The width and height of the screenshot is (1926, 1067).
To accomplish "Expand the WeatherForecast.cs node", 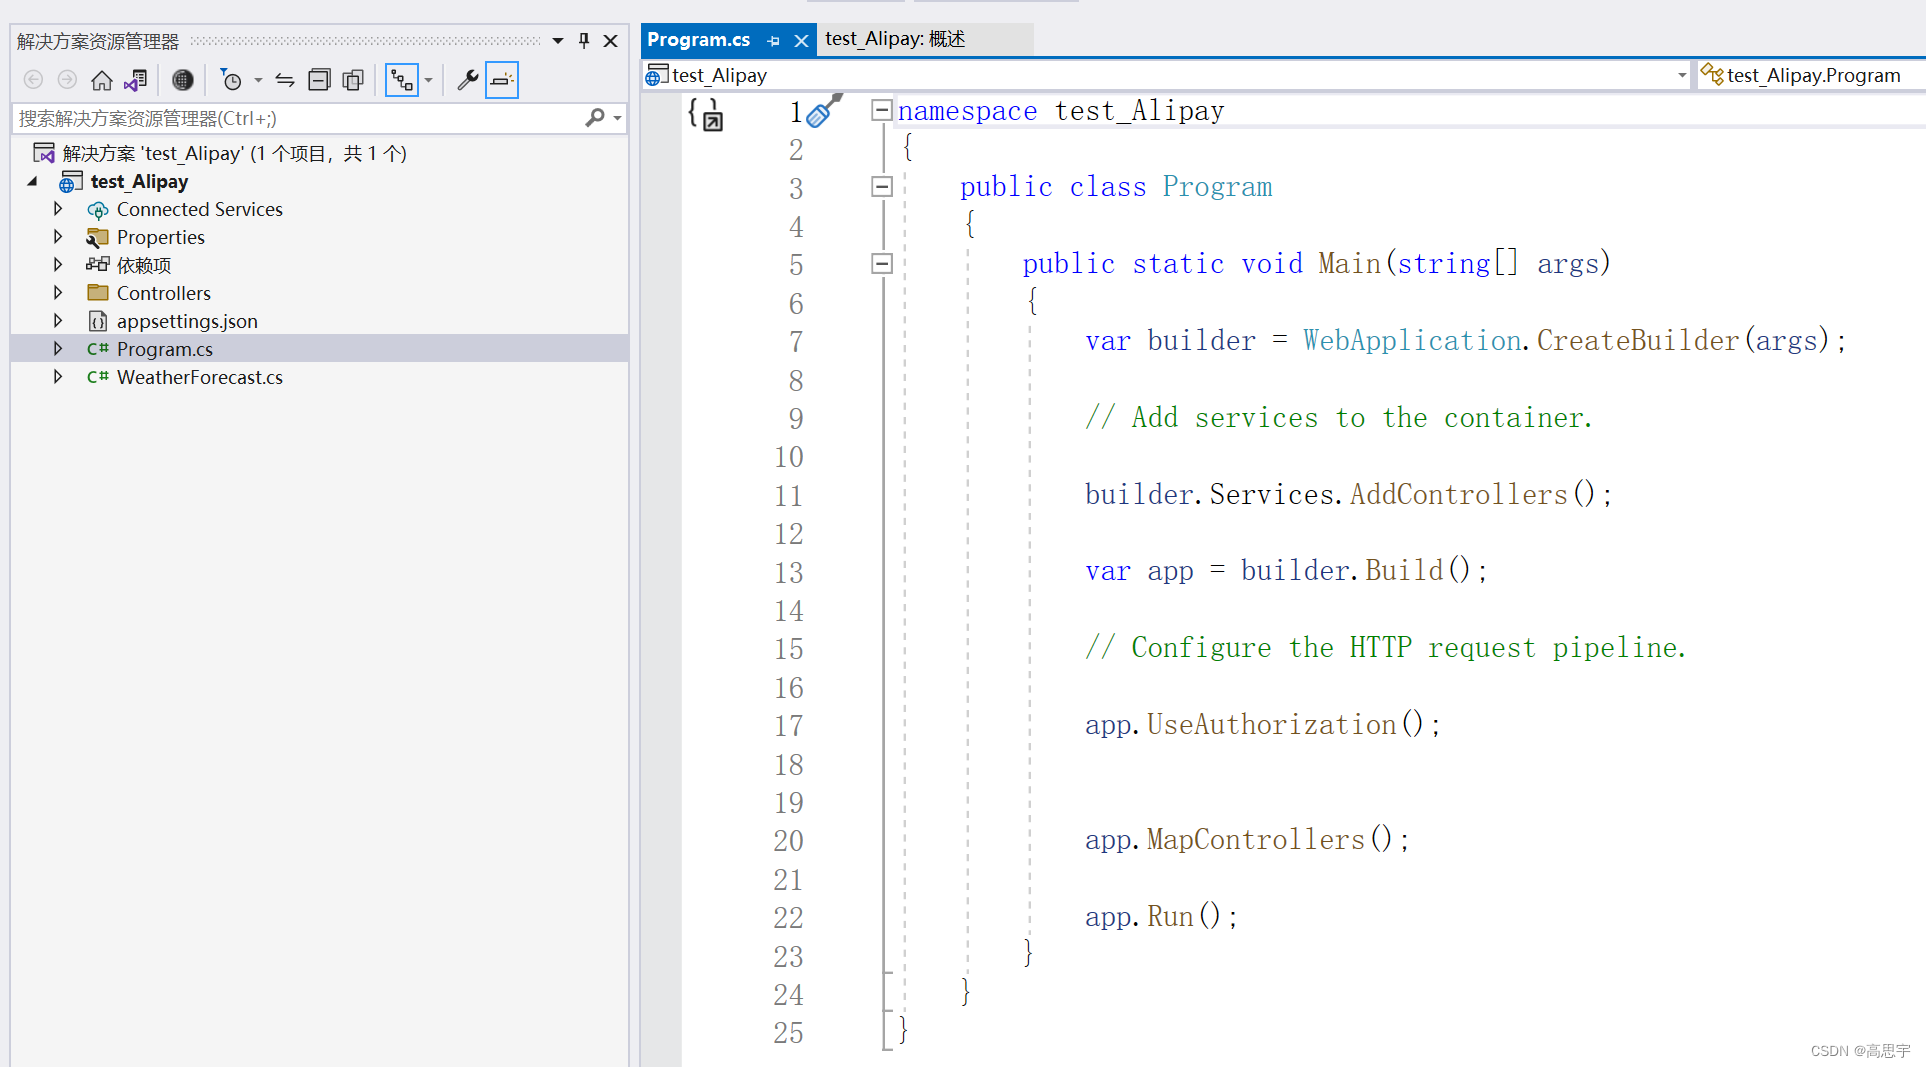I will [58, 377].
